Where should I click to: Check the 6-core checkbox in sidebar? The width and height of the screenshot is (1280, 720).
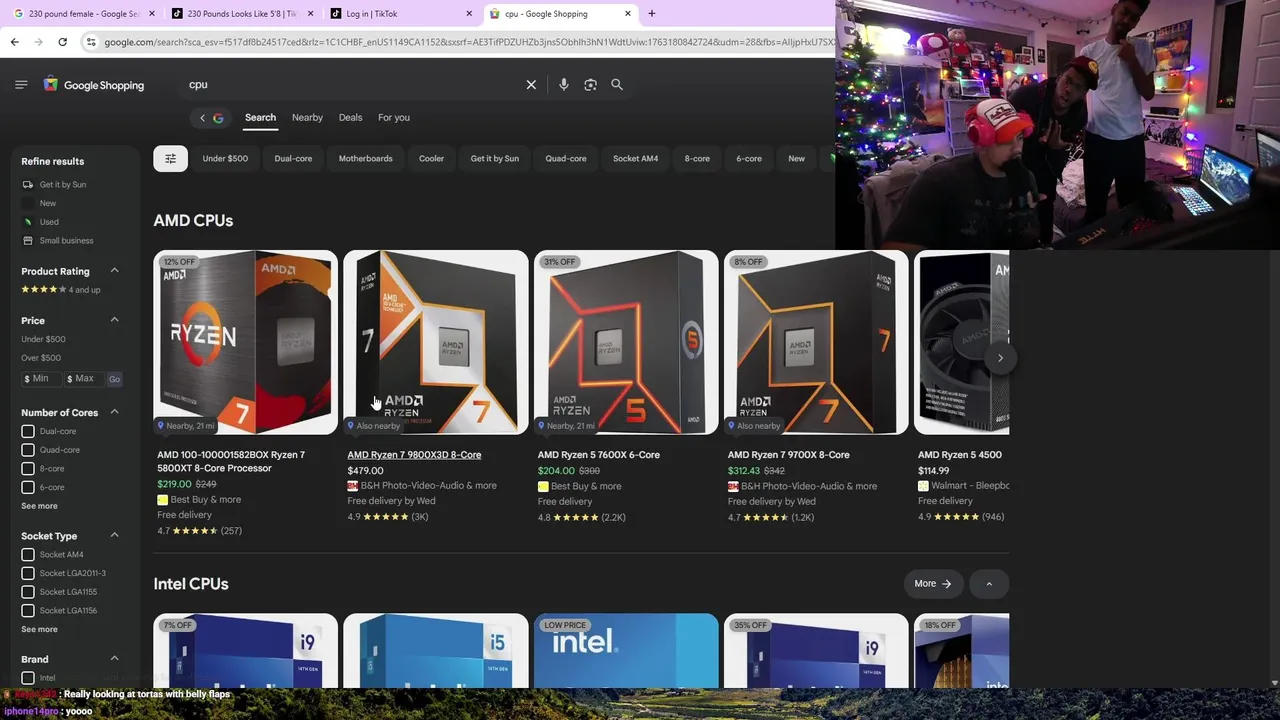coord(28,487)
